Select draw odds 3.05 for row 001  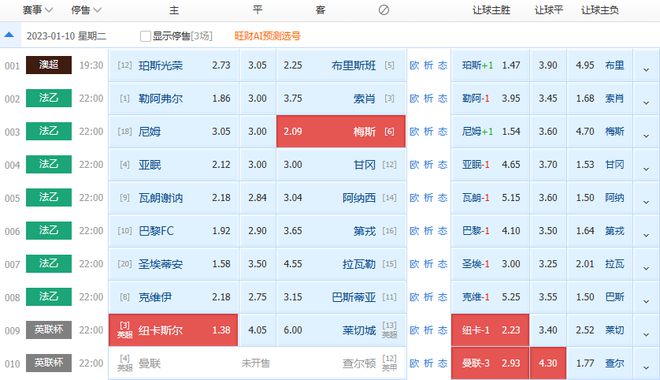click(257, 65)
